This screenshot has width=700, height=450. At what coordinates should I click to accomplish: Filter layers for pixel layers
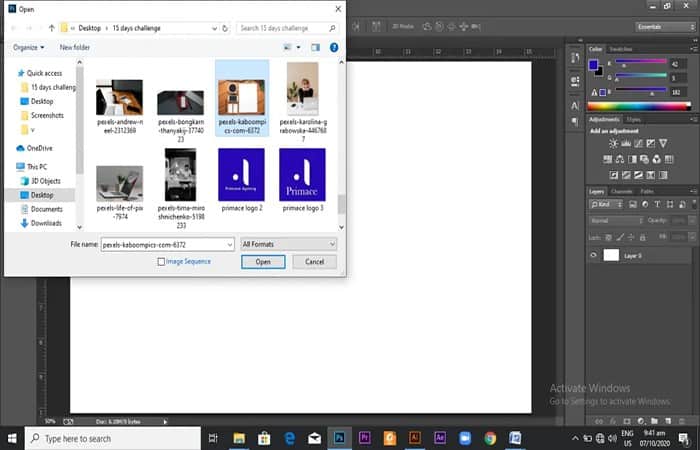tap(633, 204)
